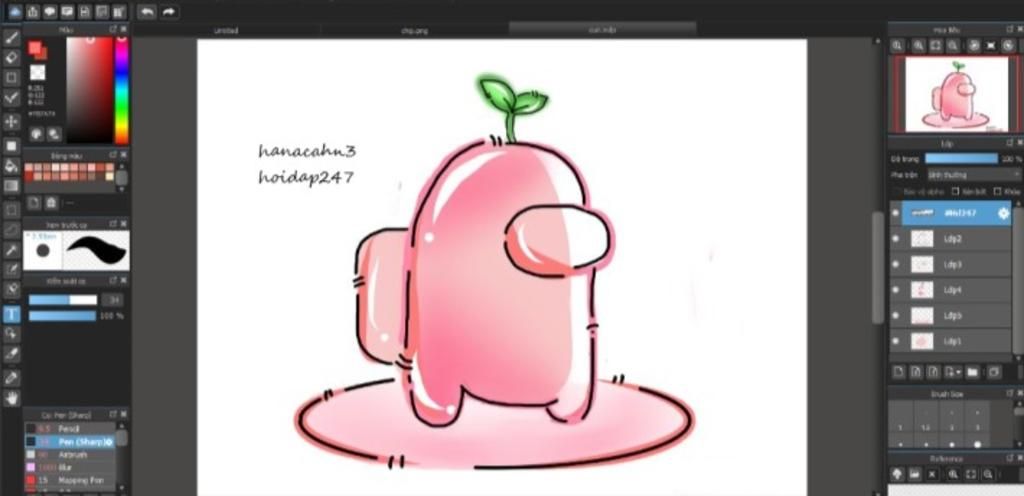Click the Undo arrow in top toolbar
This screenshot has height=496, width=1024.
tap(147, 11)
